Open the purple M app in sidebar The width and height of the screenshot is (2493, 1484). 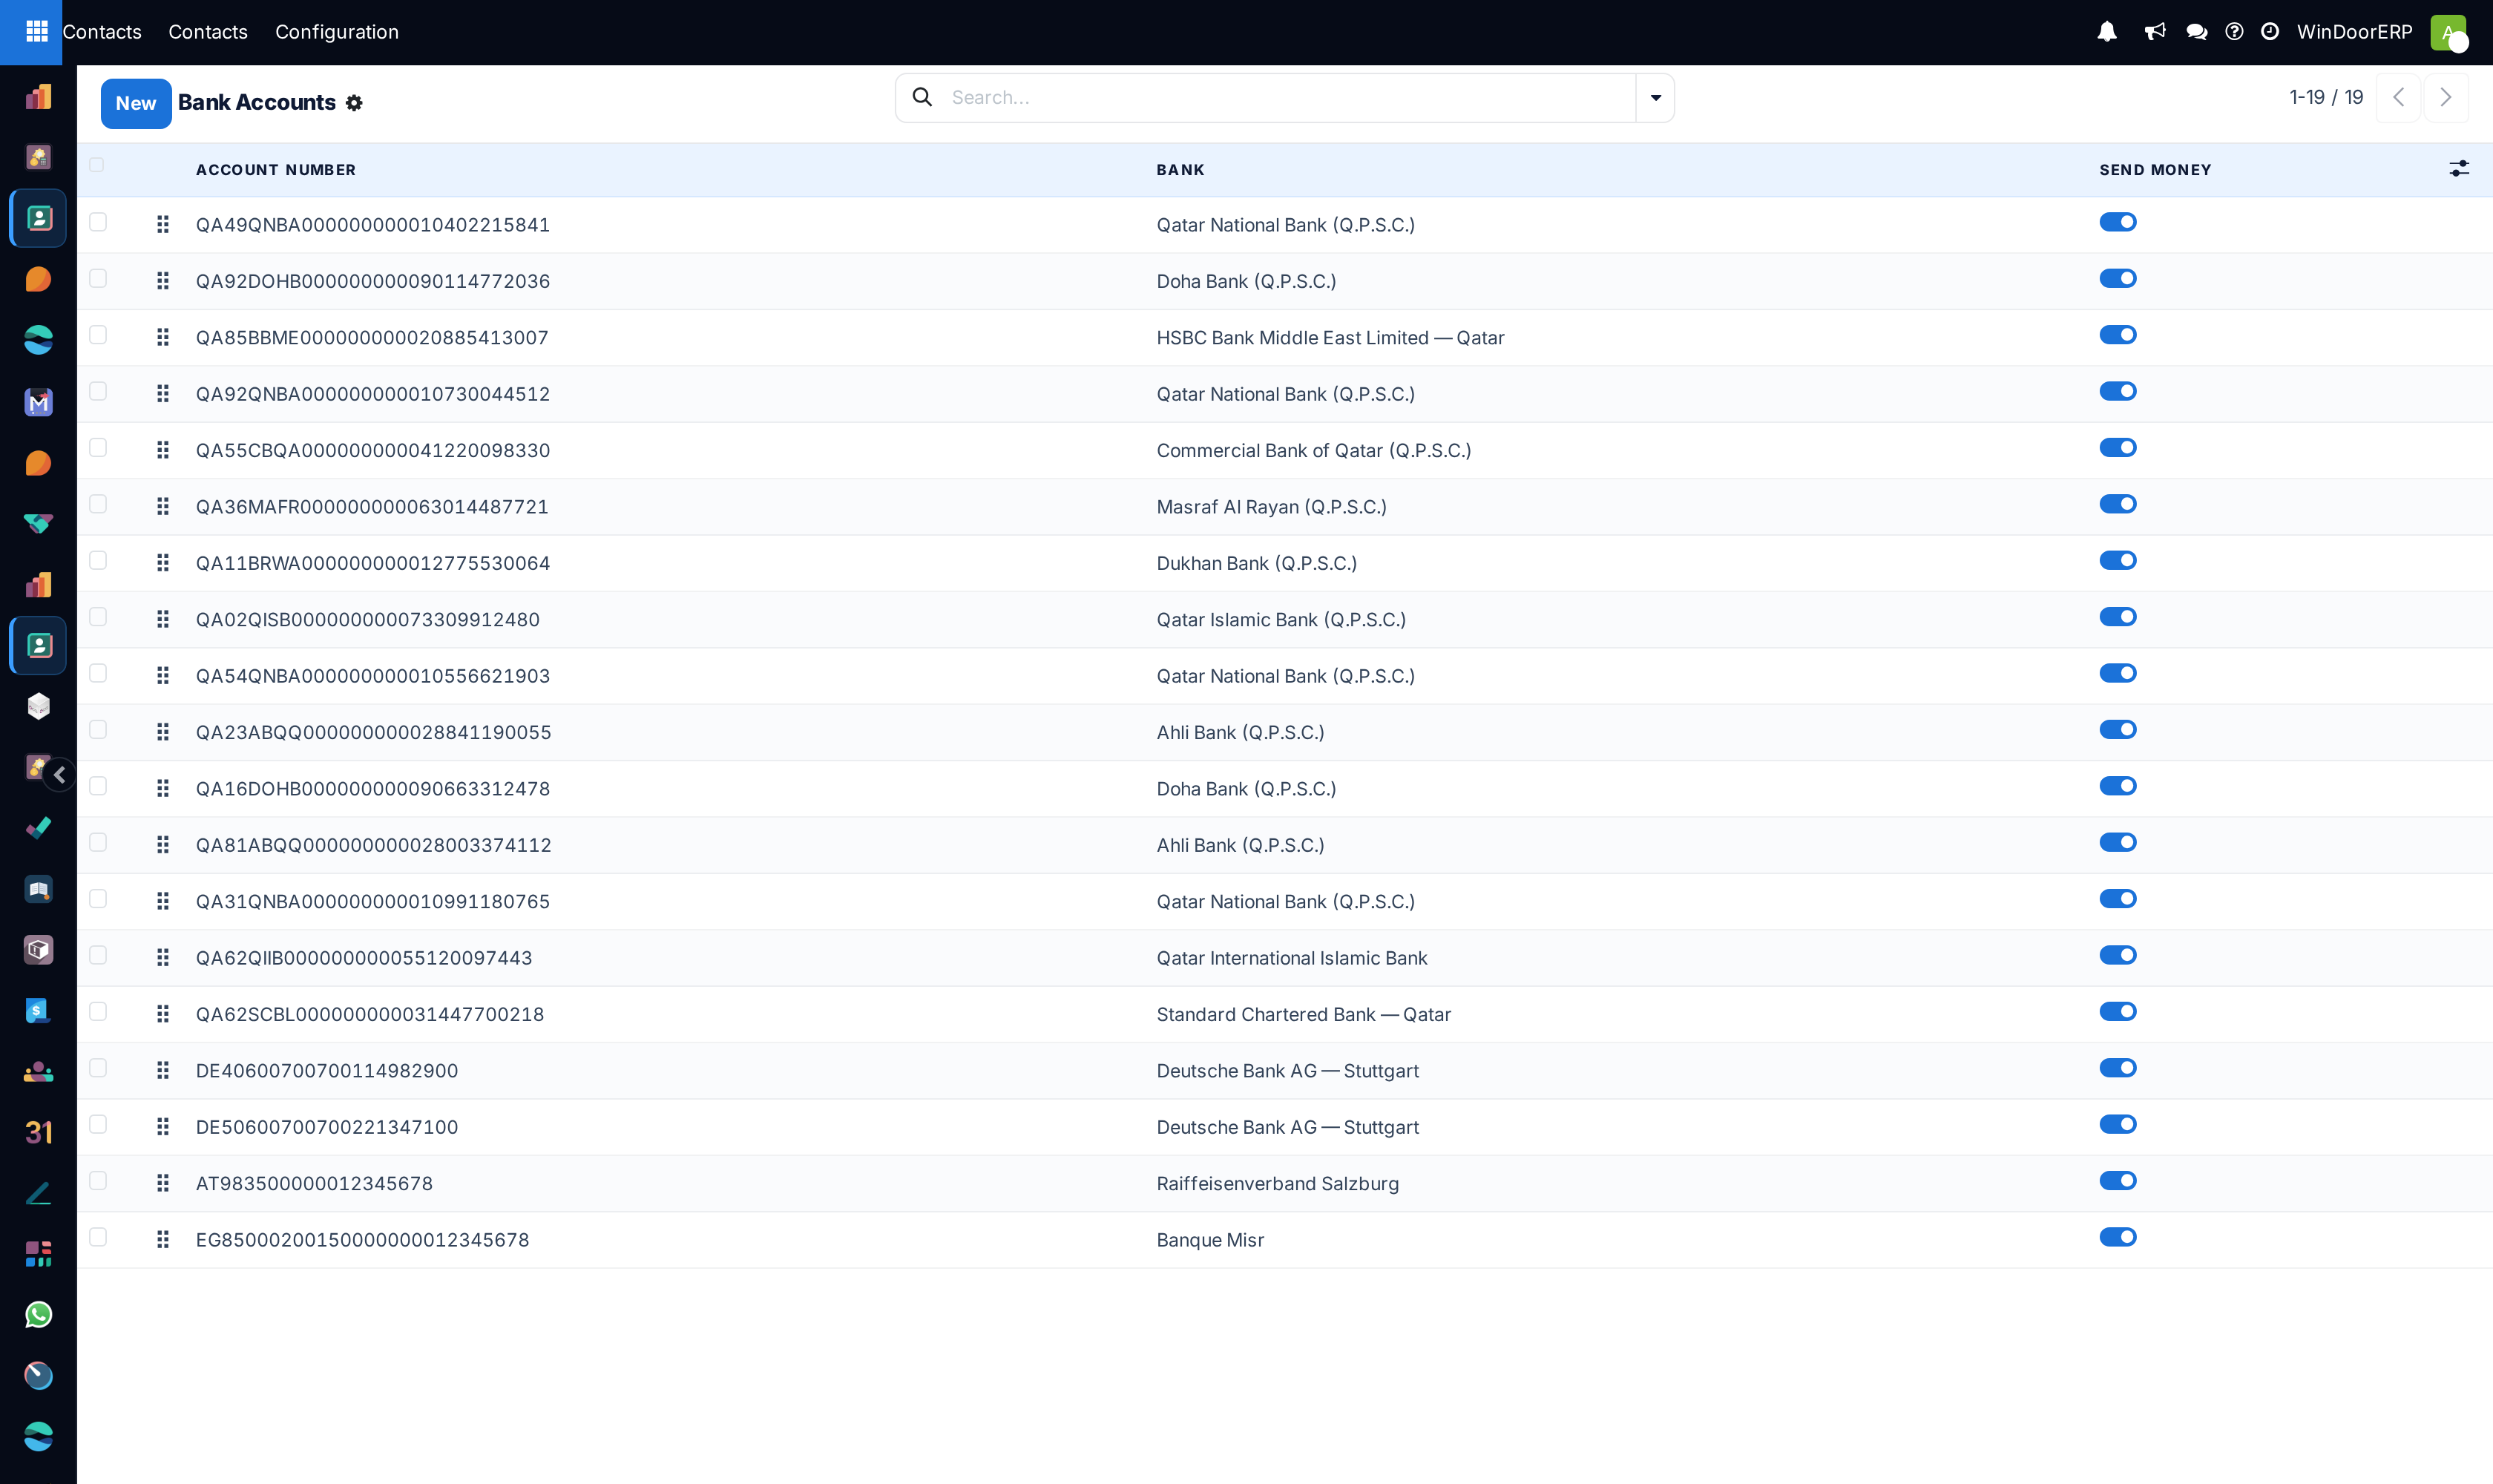[38, 402]
